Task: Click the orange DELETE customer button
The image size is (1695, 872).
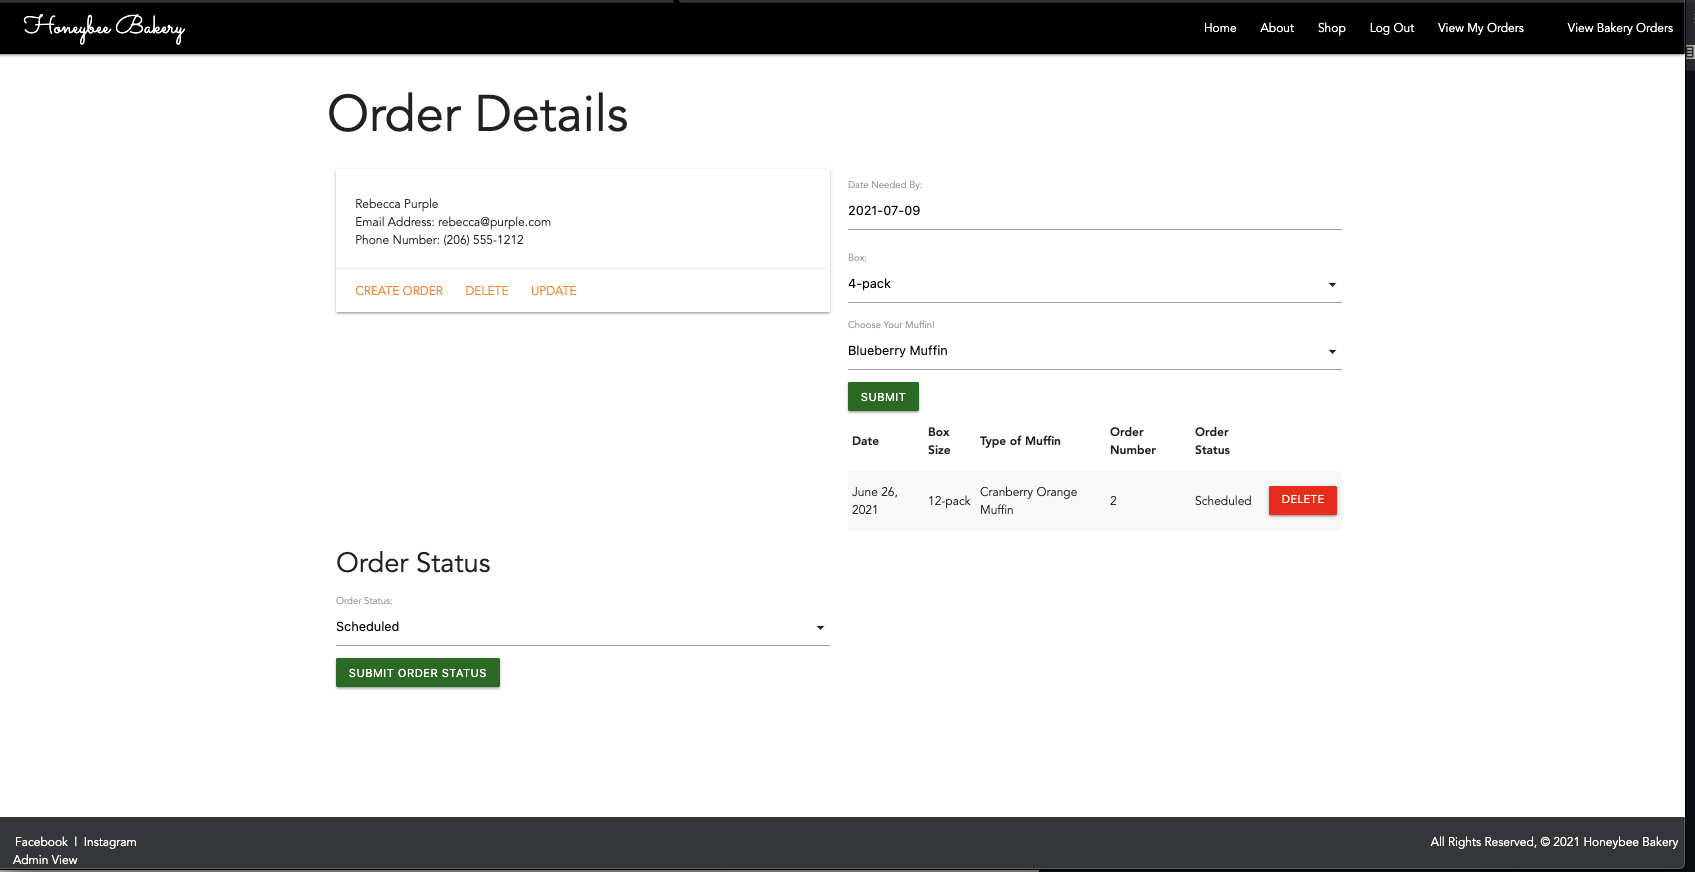Action: tap(487, 291)
